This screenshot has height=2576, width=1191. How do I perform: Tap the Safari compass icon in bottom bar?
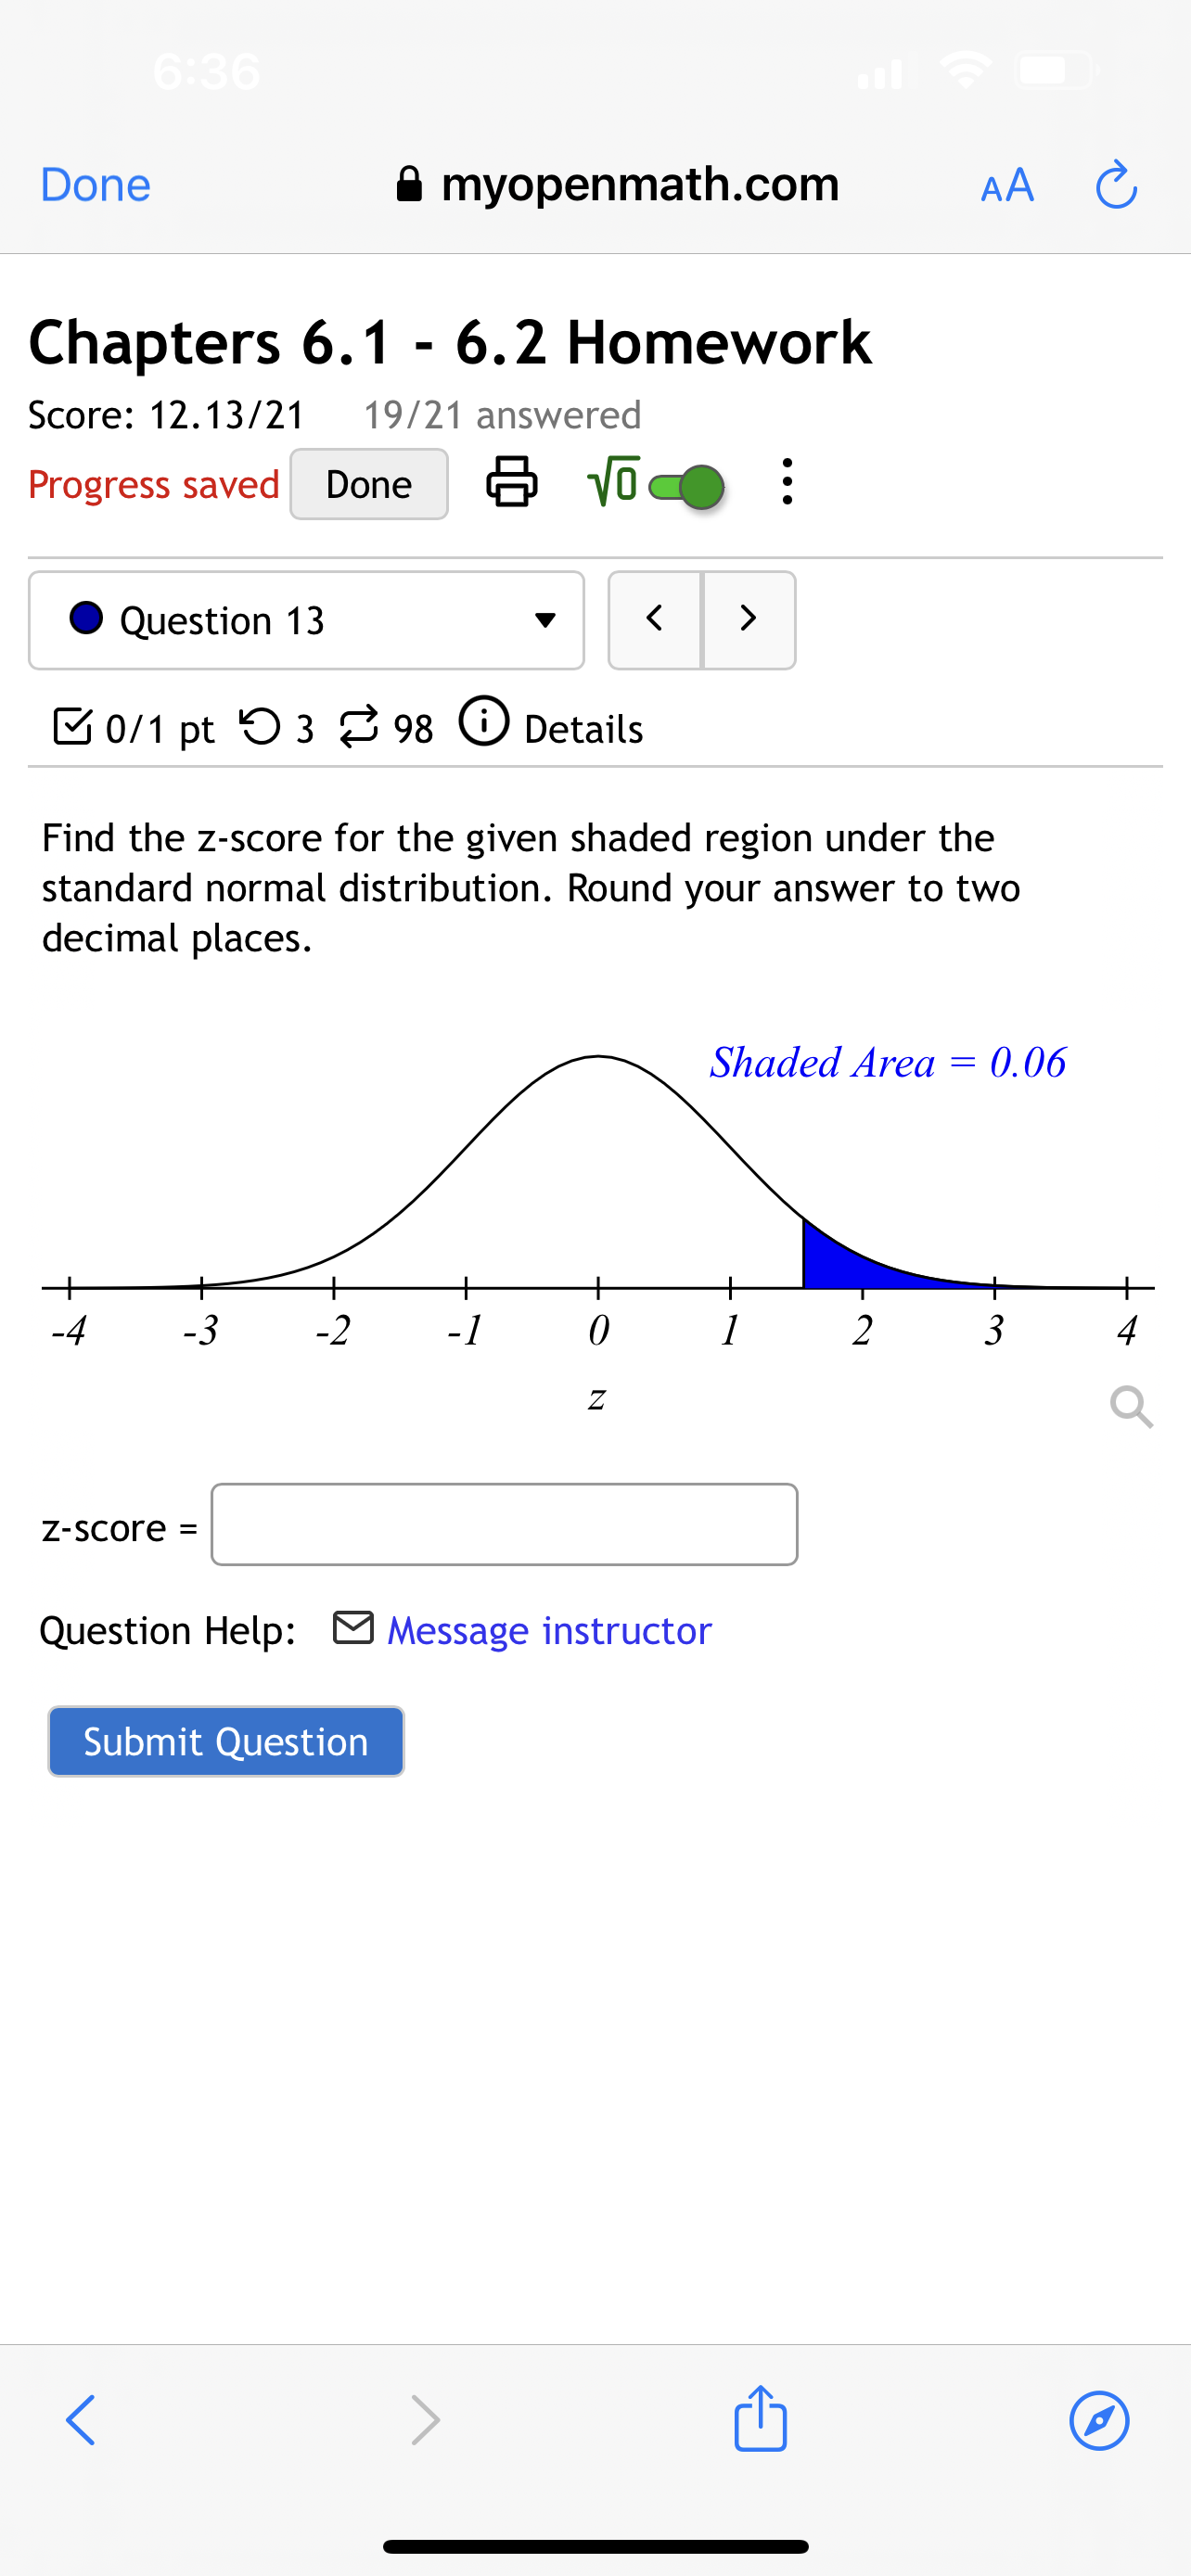pos(1100,2420)
